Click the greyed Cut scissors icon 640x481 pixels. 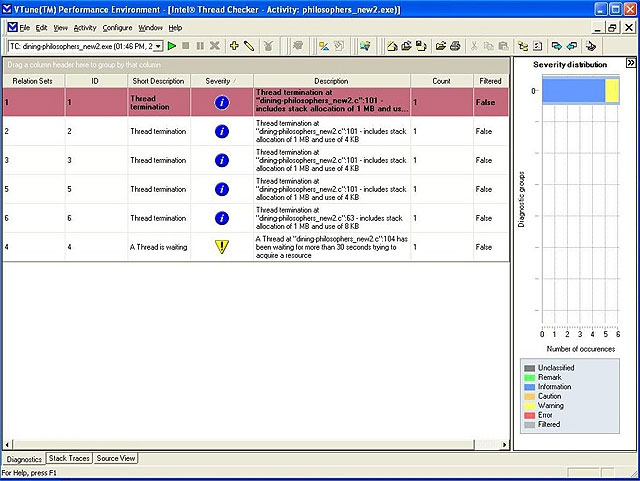[474, 46]
